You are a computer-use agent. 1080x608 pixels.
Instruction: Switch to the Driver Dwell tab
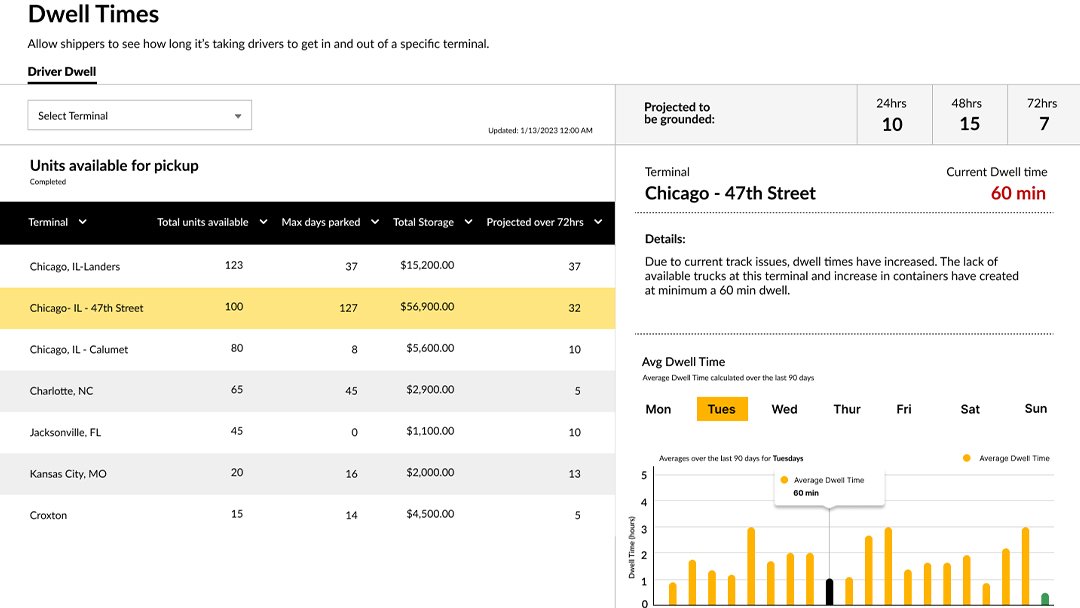tap(62, 72)
